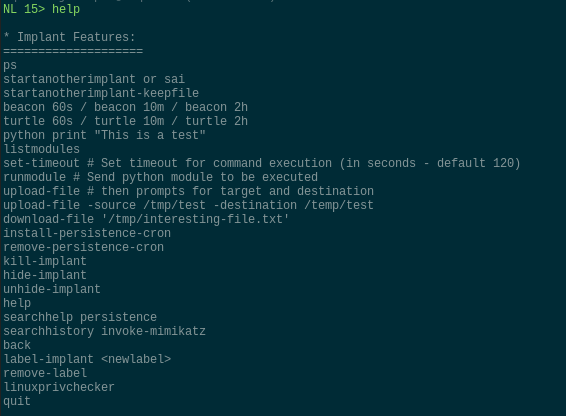Select the 'unhide-implant' command
This screenshot has width=566, height=416.
pos(52,289)
